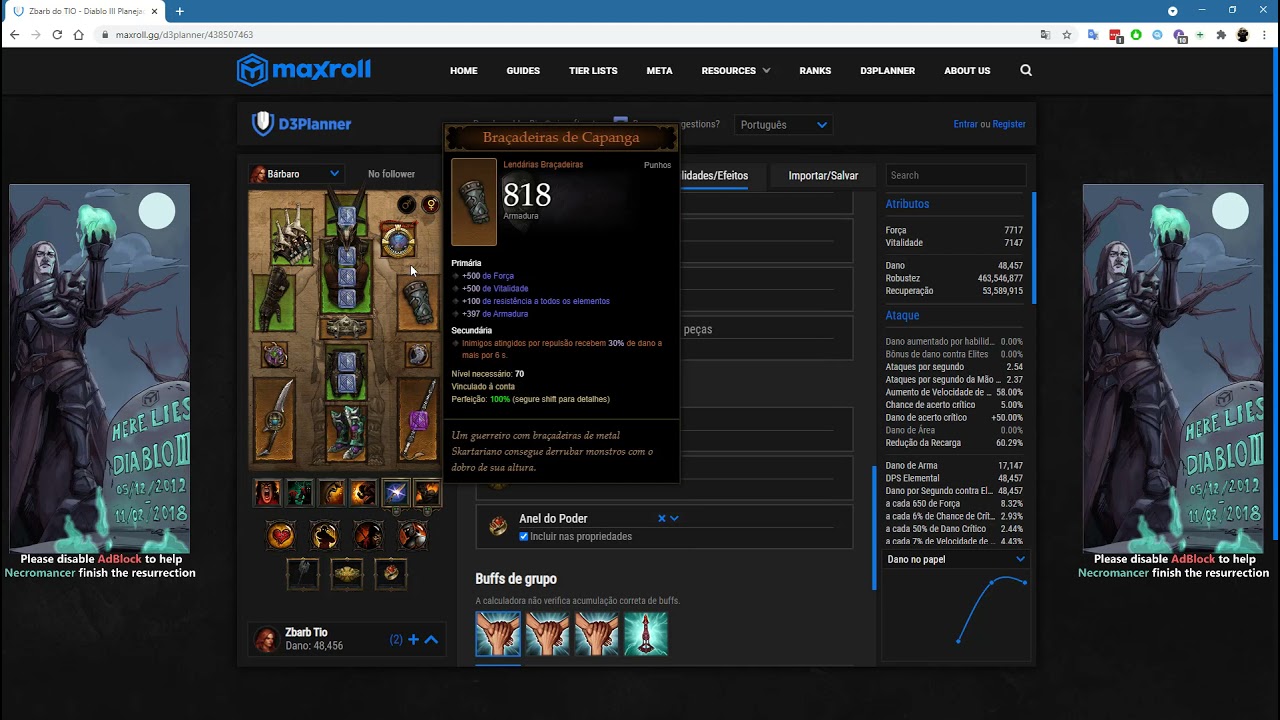
Task: Open the third active skill slot
Action: 331,493
